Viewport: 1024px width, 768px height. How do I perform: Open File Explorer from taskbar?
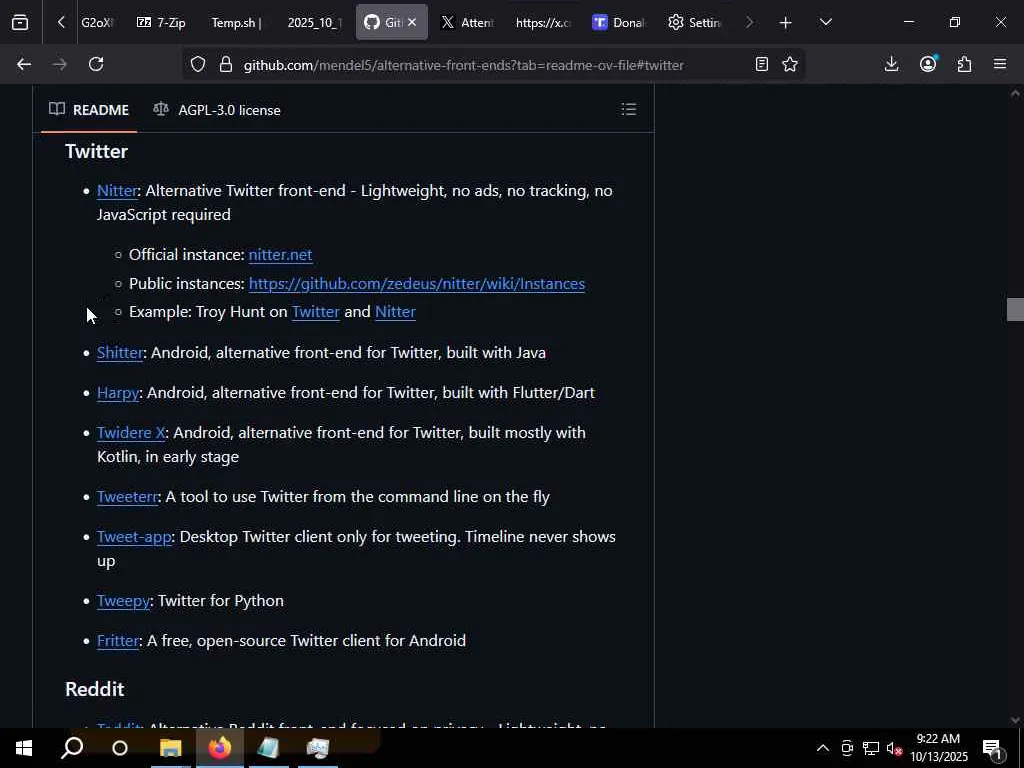(170, 747)
